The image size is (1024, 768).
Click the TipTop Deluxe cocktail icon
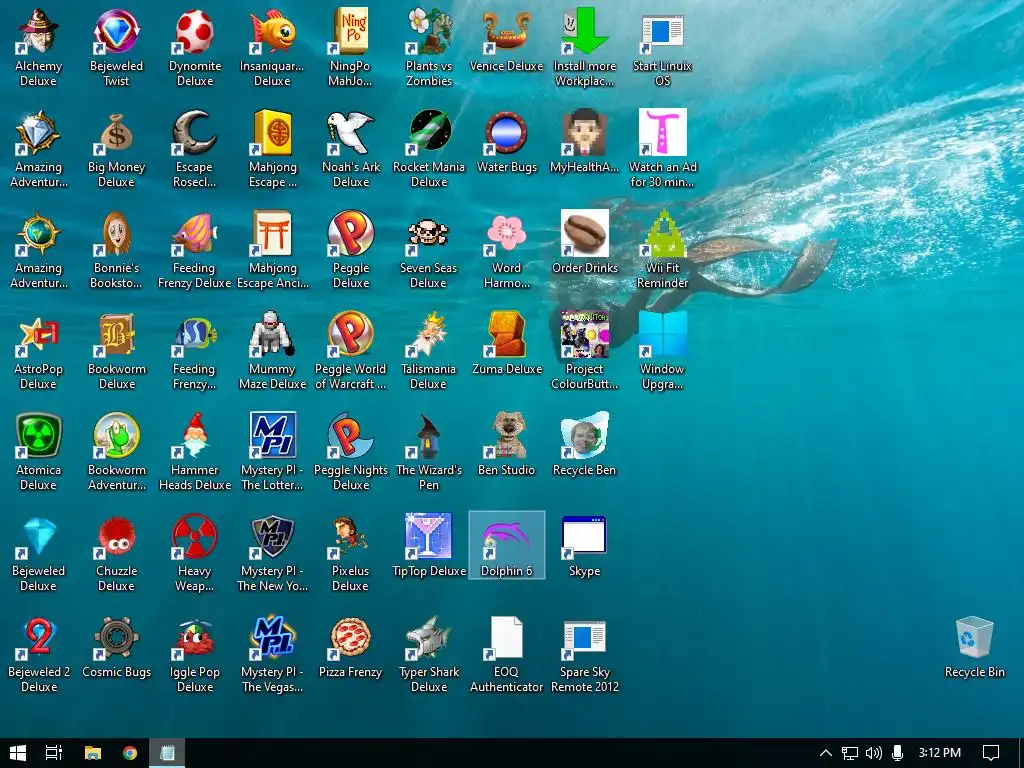428,537
